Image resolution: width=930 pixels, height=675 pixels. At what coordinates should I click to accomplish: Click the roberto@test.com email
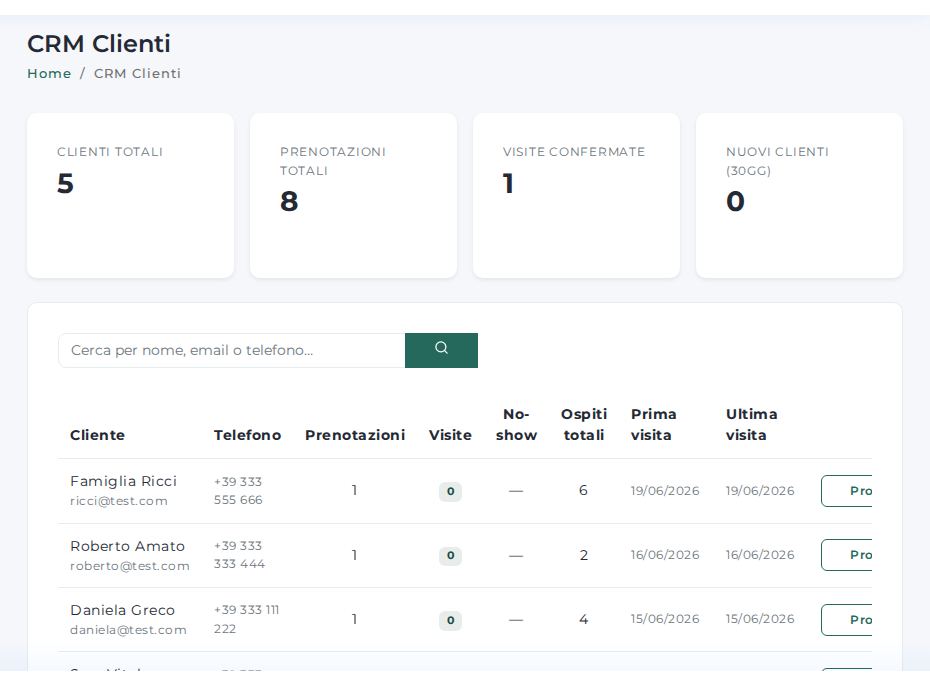130,566
